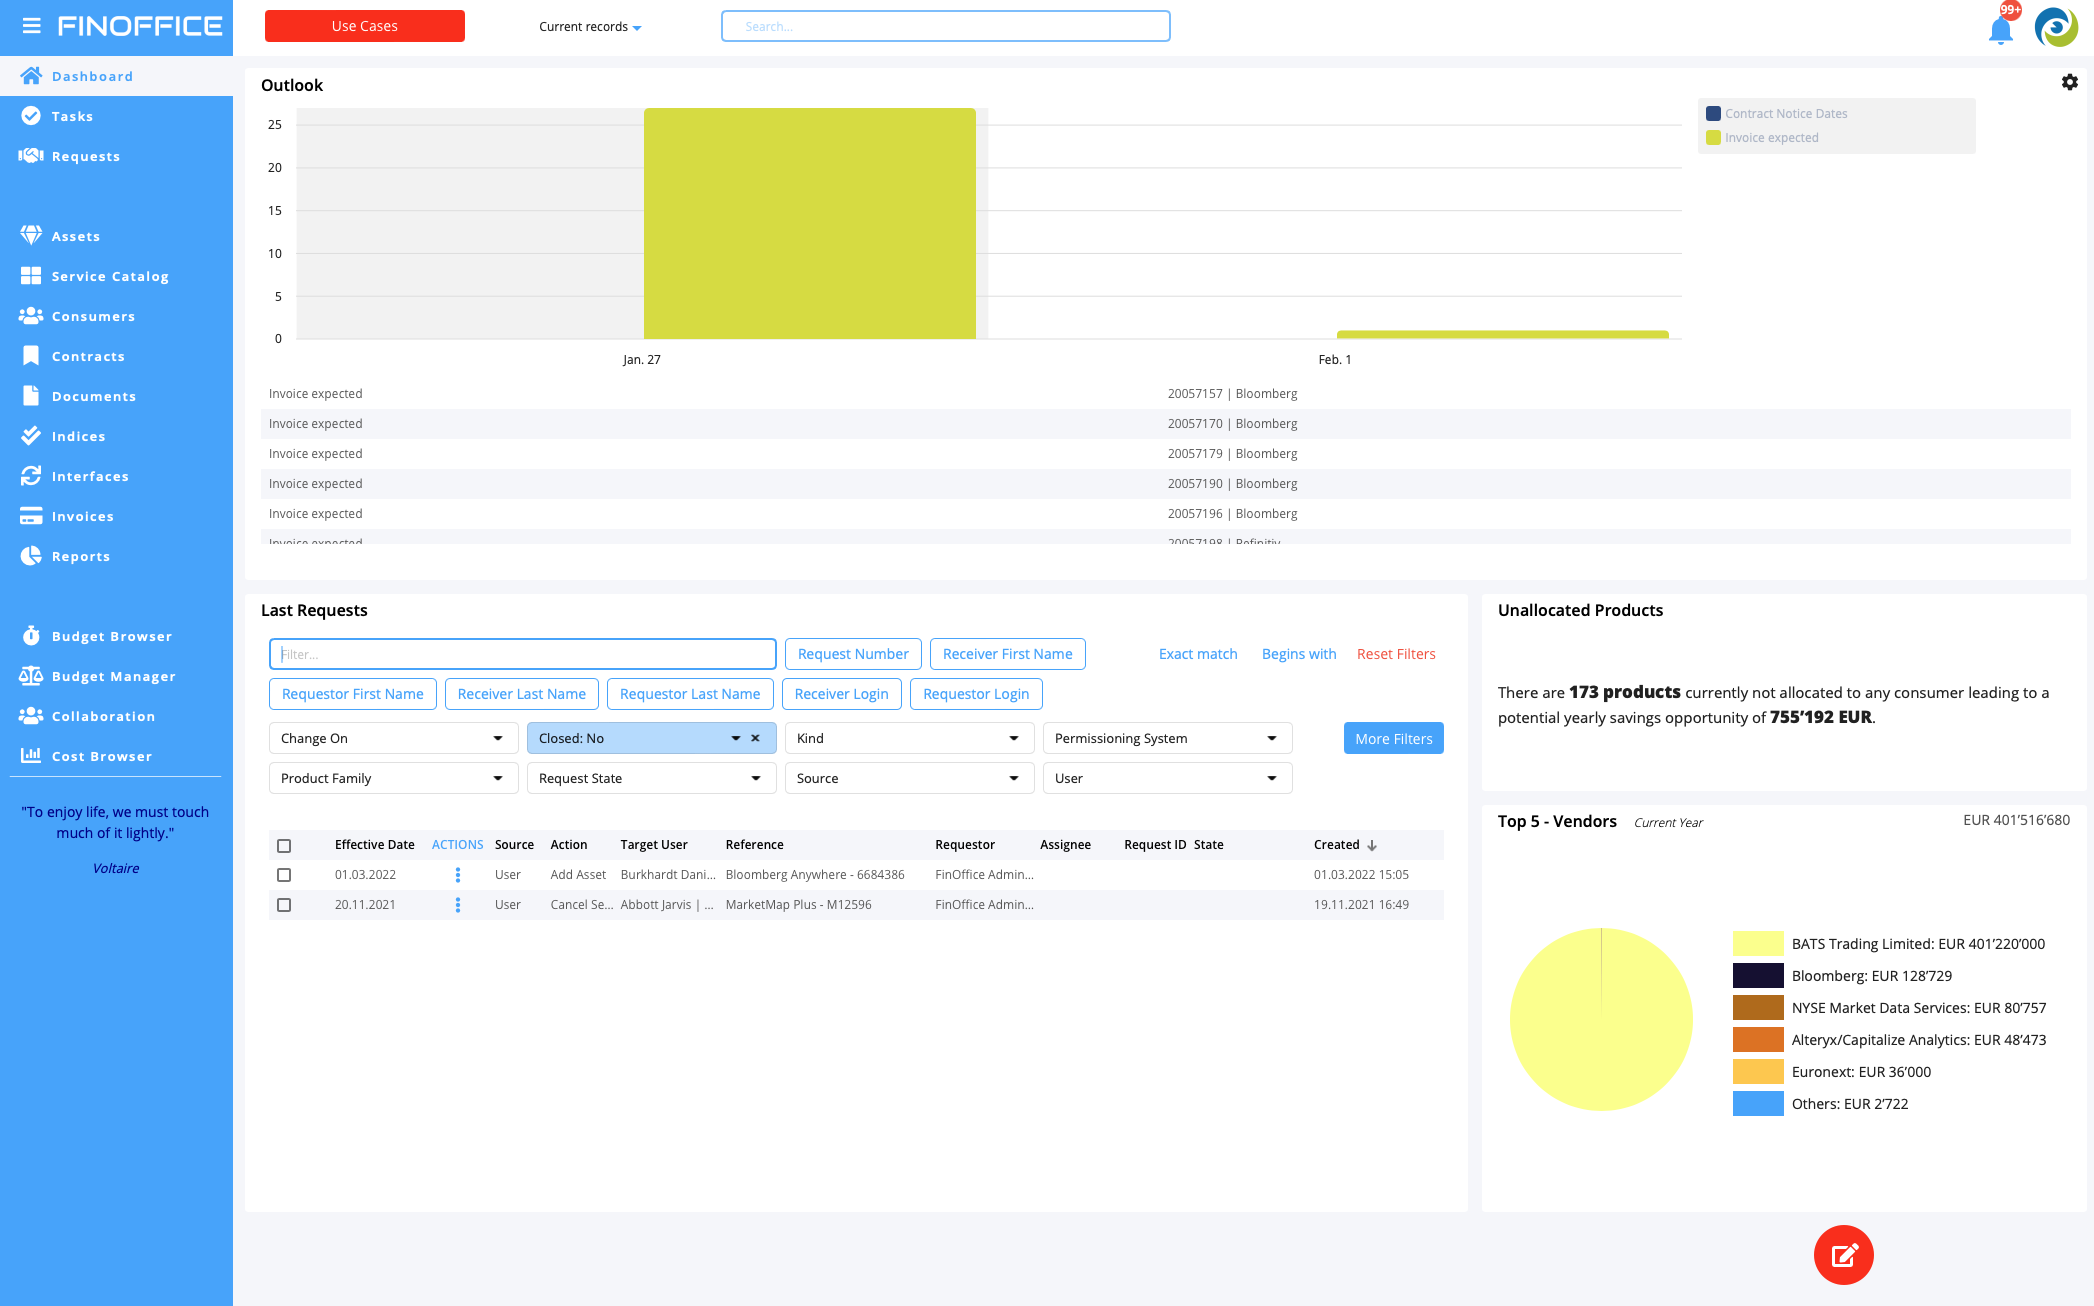Click the Requests handshake icon
Viewport: 2094px width, 1306px height.
(31, 156)
